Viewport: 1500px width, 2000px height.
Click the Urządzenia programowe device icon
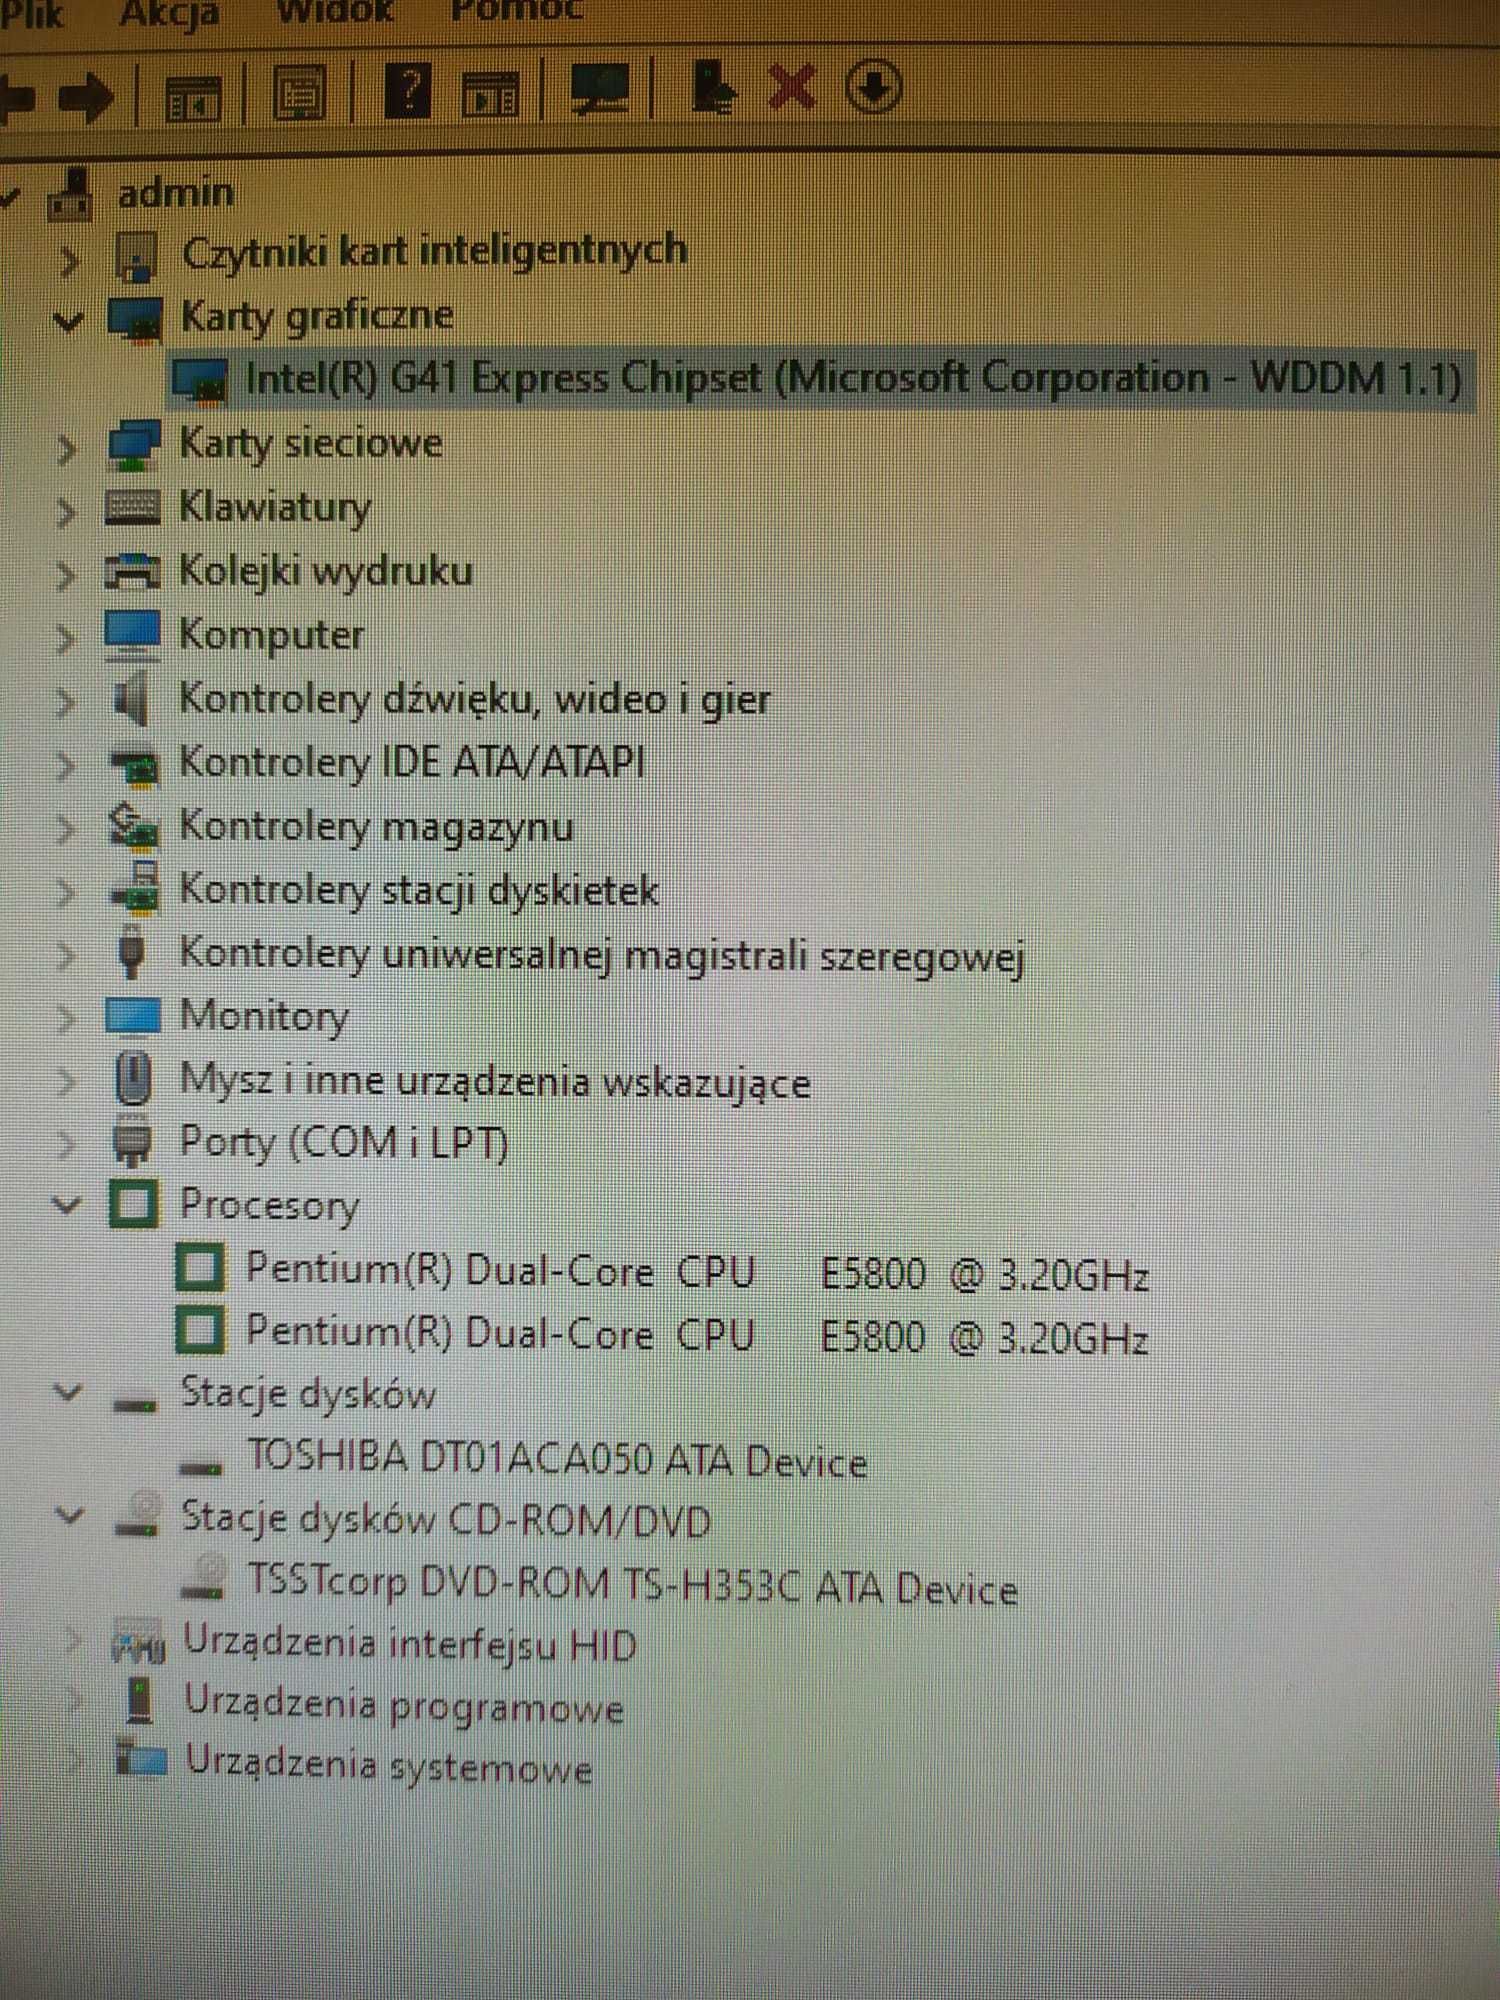click(x=140, y=1701)
